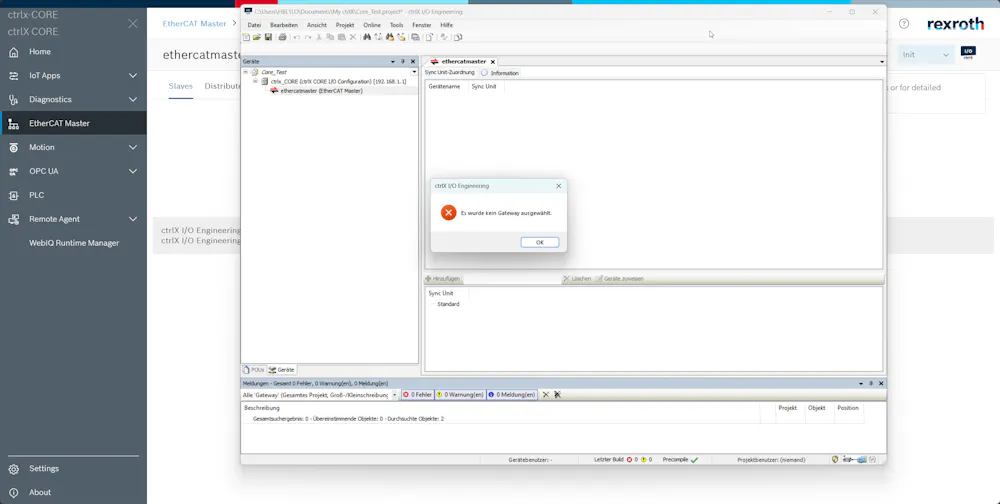
Task: Select the Slaves tab in web page
Action: 180,86
